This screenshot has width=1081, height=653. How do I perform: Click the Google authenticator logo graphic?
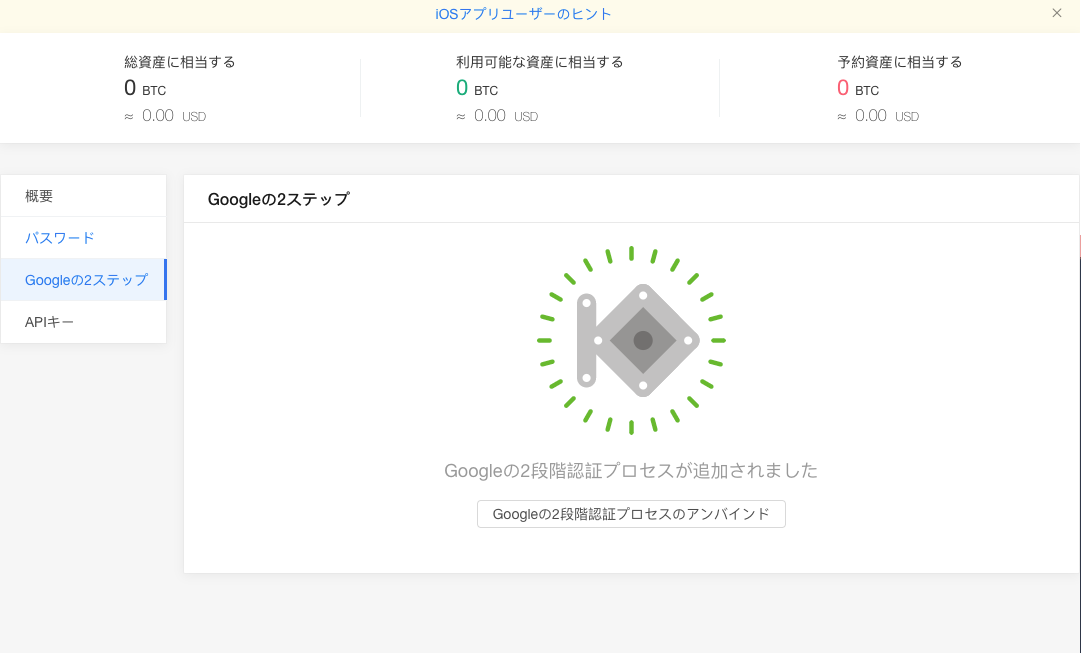coord(632,341)
